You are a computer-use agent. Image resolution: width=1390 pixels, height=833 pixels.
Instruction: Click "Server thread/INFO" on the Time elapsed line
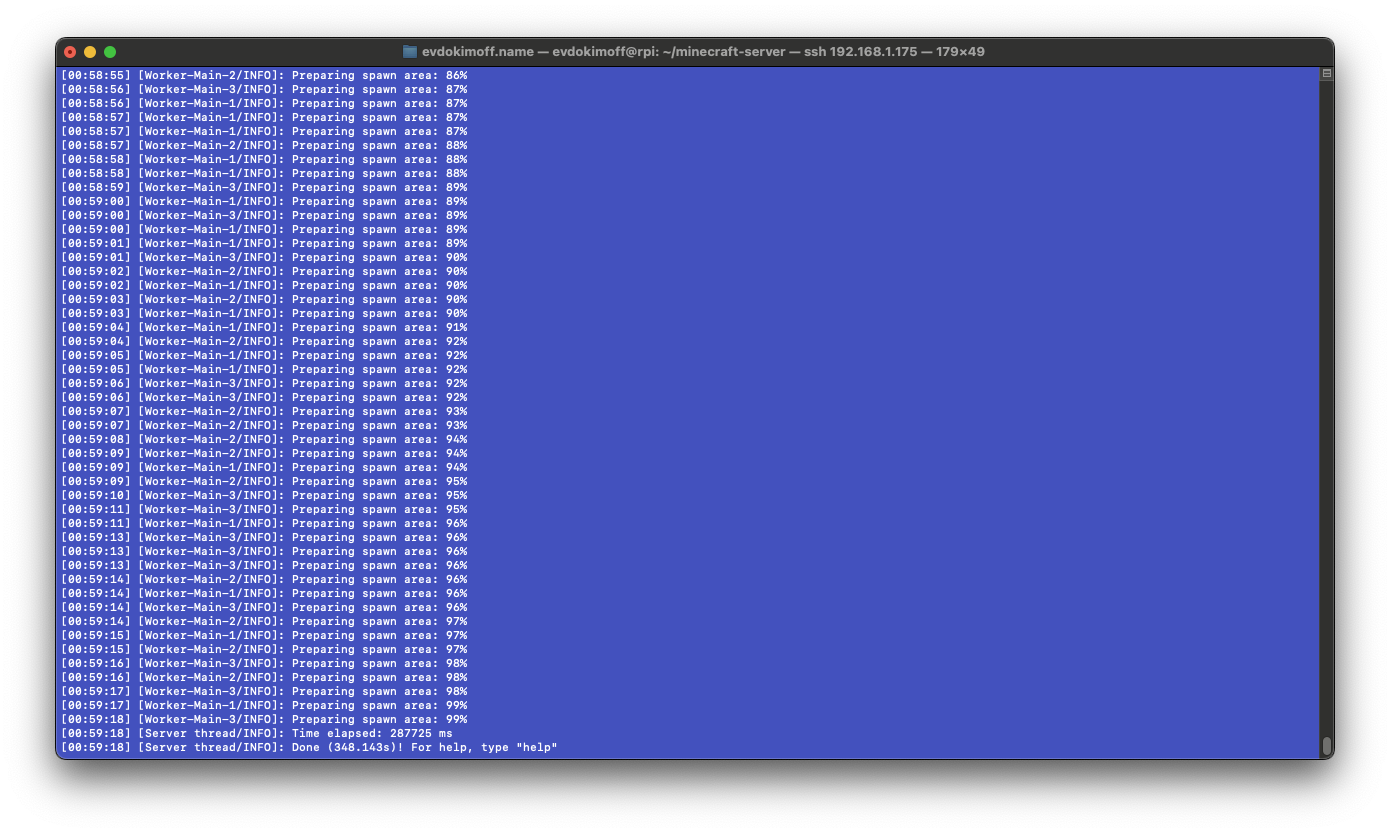[211, 733]
